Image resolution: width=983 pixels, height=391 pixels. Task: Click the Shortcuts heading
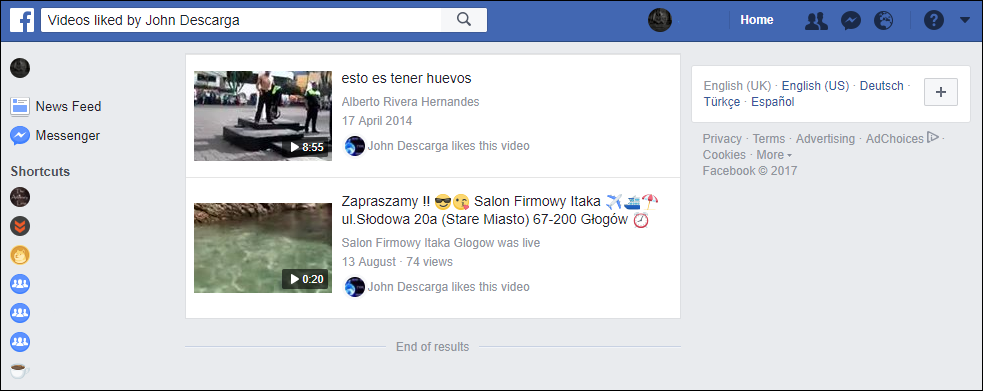[x=40, y=171]
